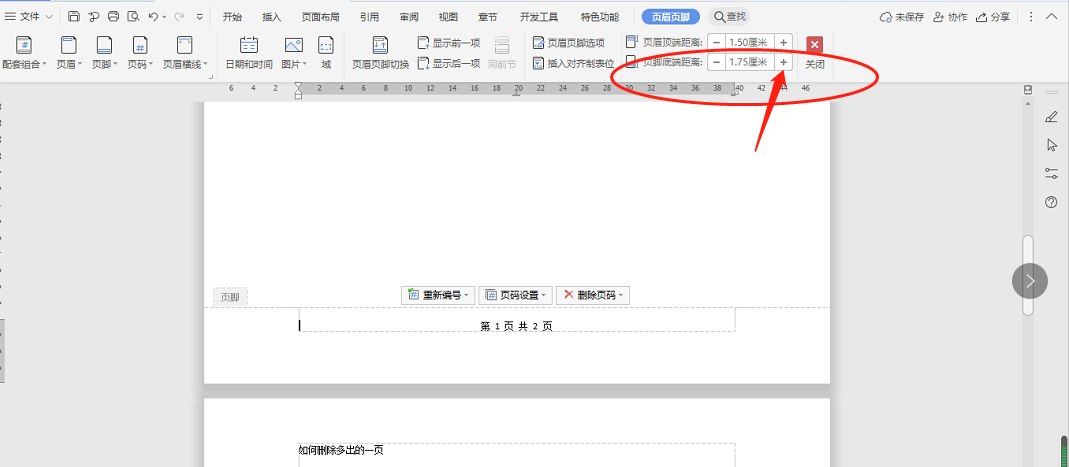Print the document via printer icon
This screenshot has width=1069, height=467.
(113, 16)
